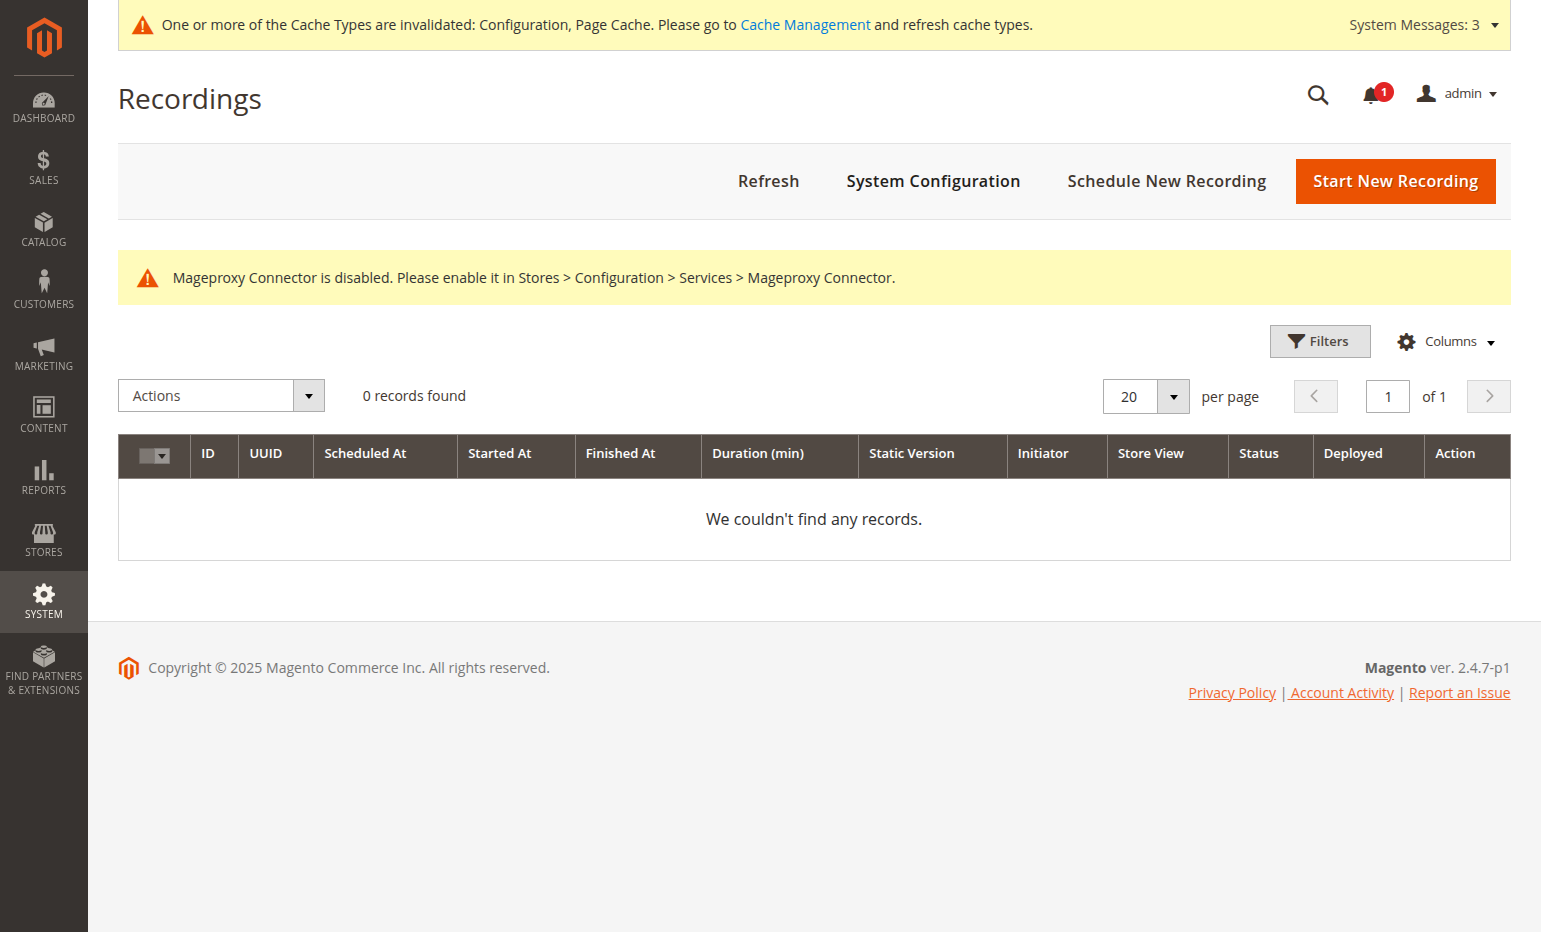Toggle the select-all checkbox dropdown in grid header
Viewport: 1541px width, 932px height.
pyautogui.click(x=154, y=456)
